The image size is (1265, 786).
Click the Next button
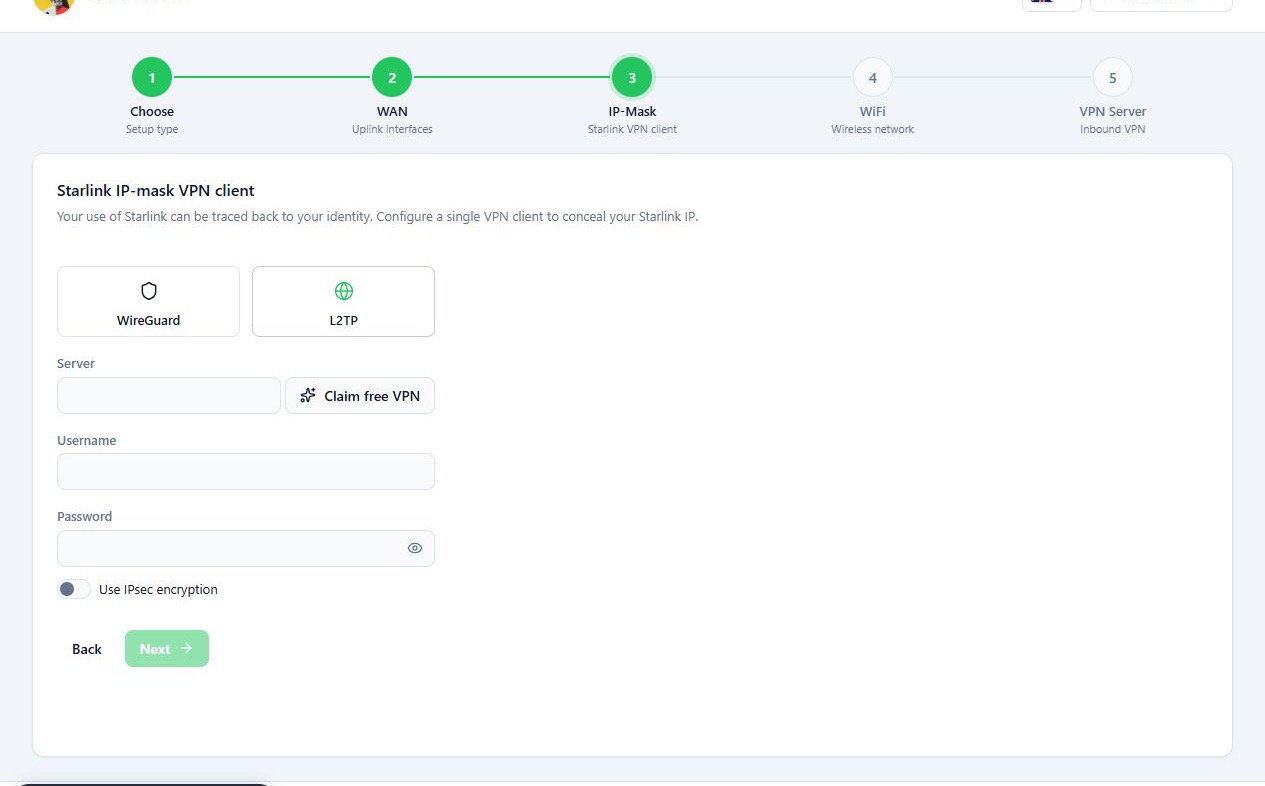click(x=167, y=648)
